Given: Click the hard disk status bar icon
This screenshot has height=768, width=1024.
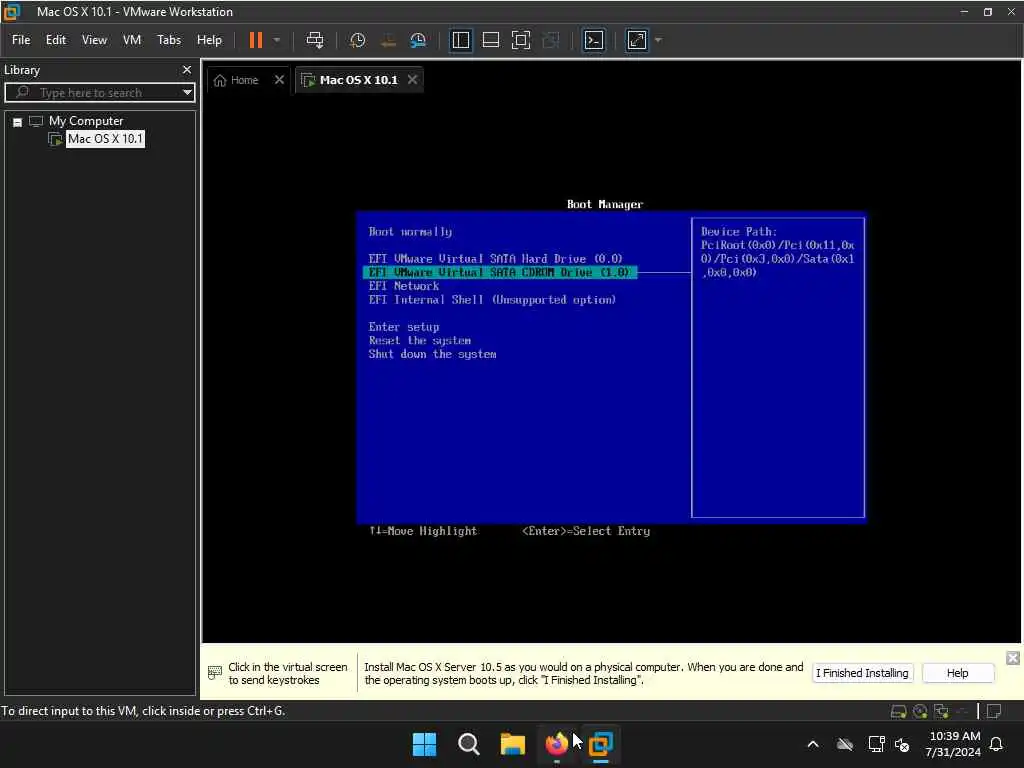Looking at the screenshot, I should pyautogui.click(x=899, y=712).
